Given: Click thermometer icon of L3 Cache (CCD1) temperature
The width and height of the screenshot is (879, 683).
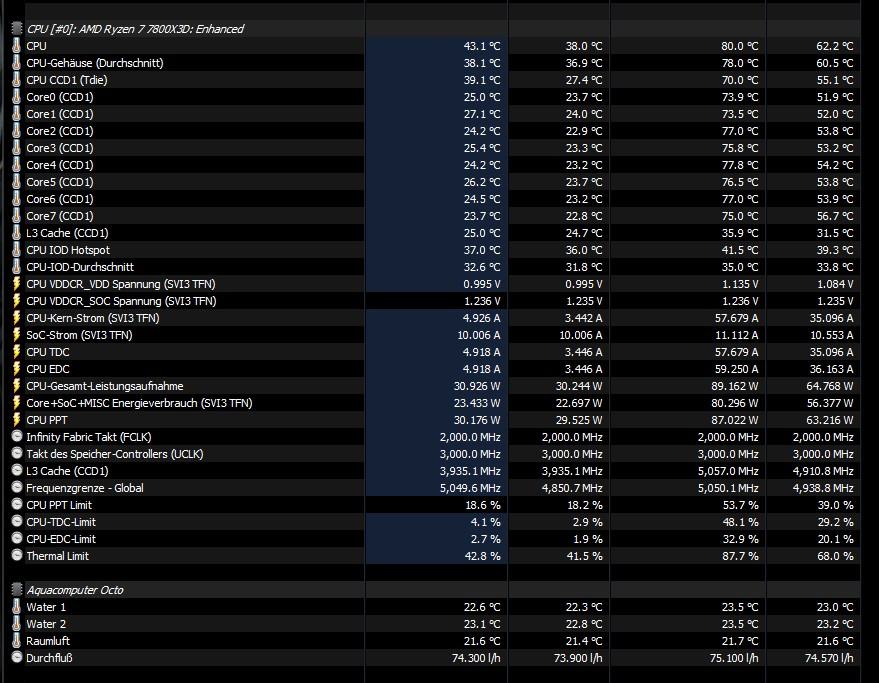Looking at the screenshot, I should (x=17, y=233).
